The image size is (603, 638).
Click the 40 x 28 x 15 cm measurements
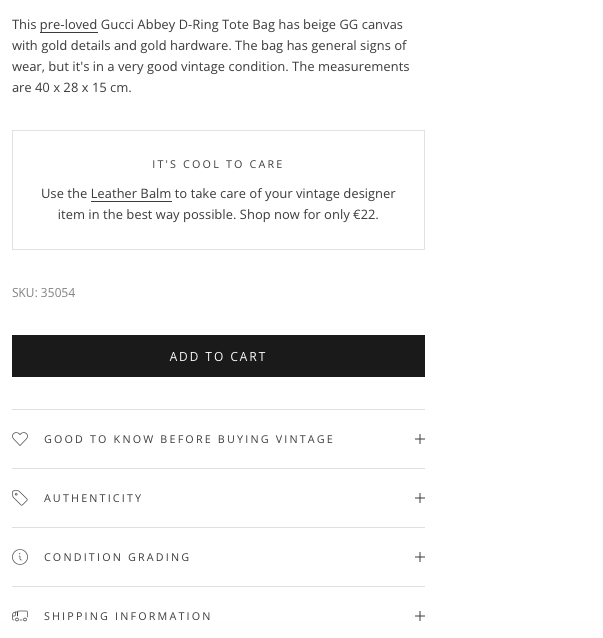tap(83, 88)
